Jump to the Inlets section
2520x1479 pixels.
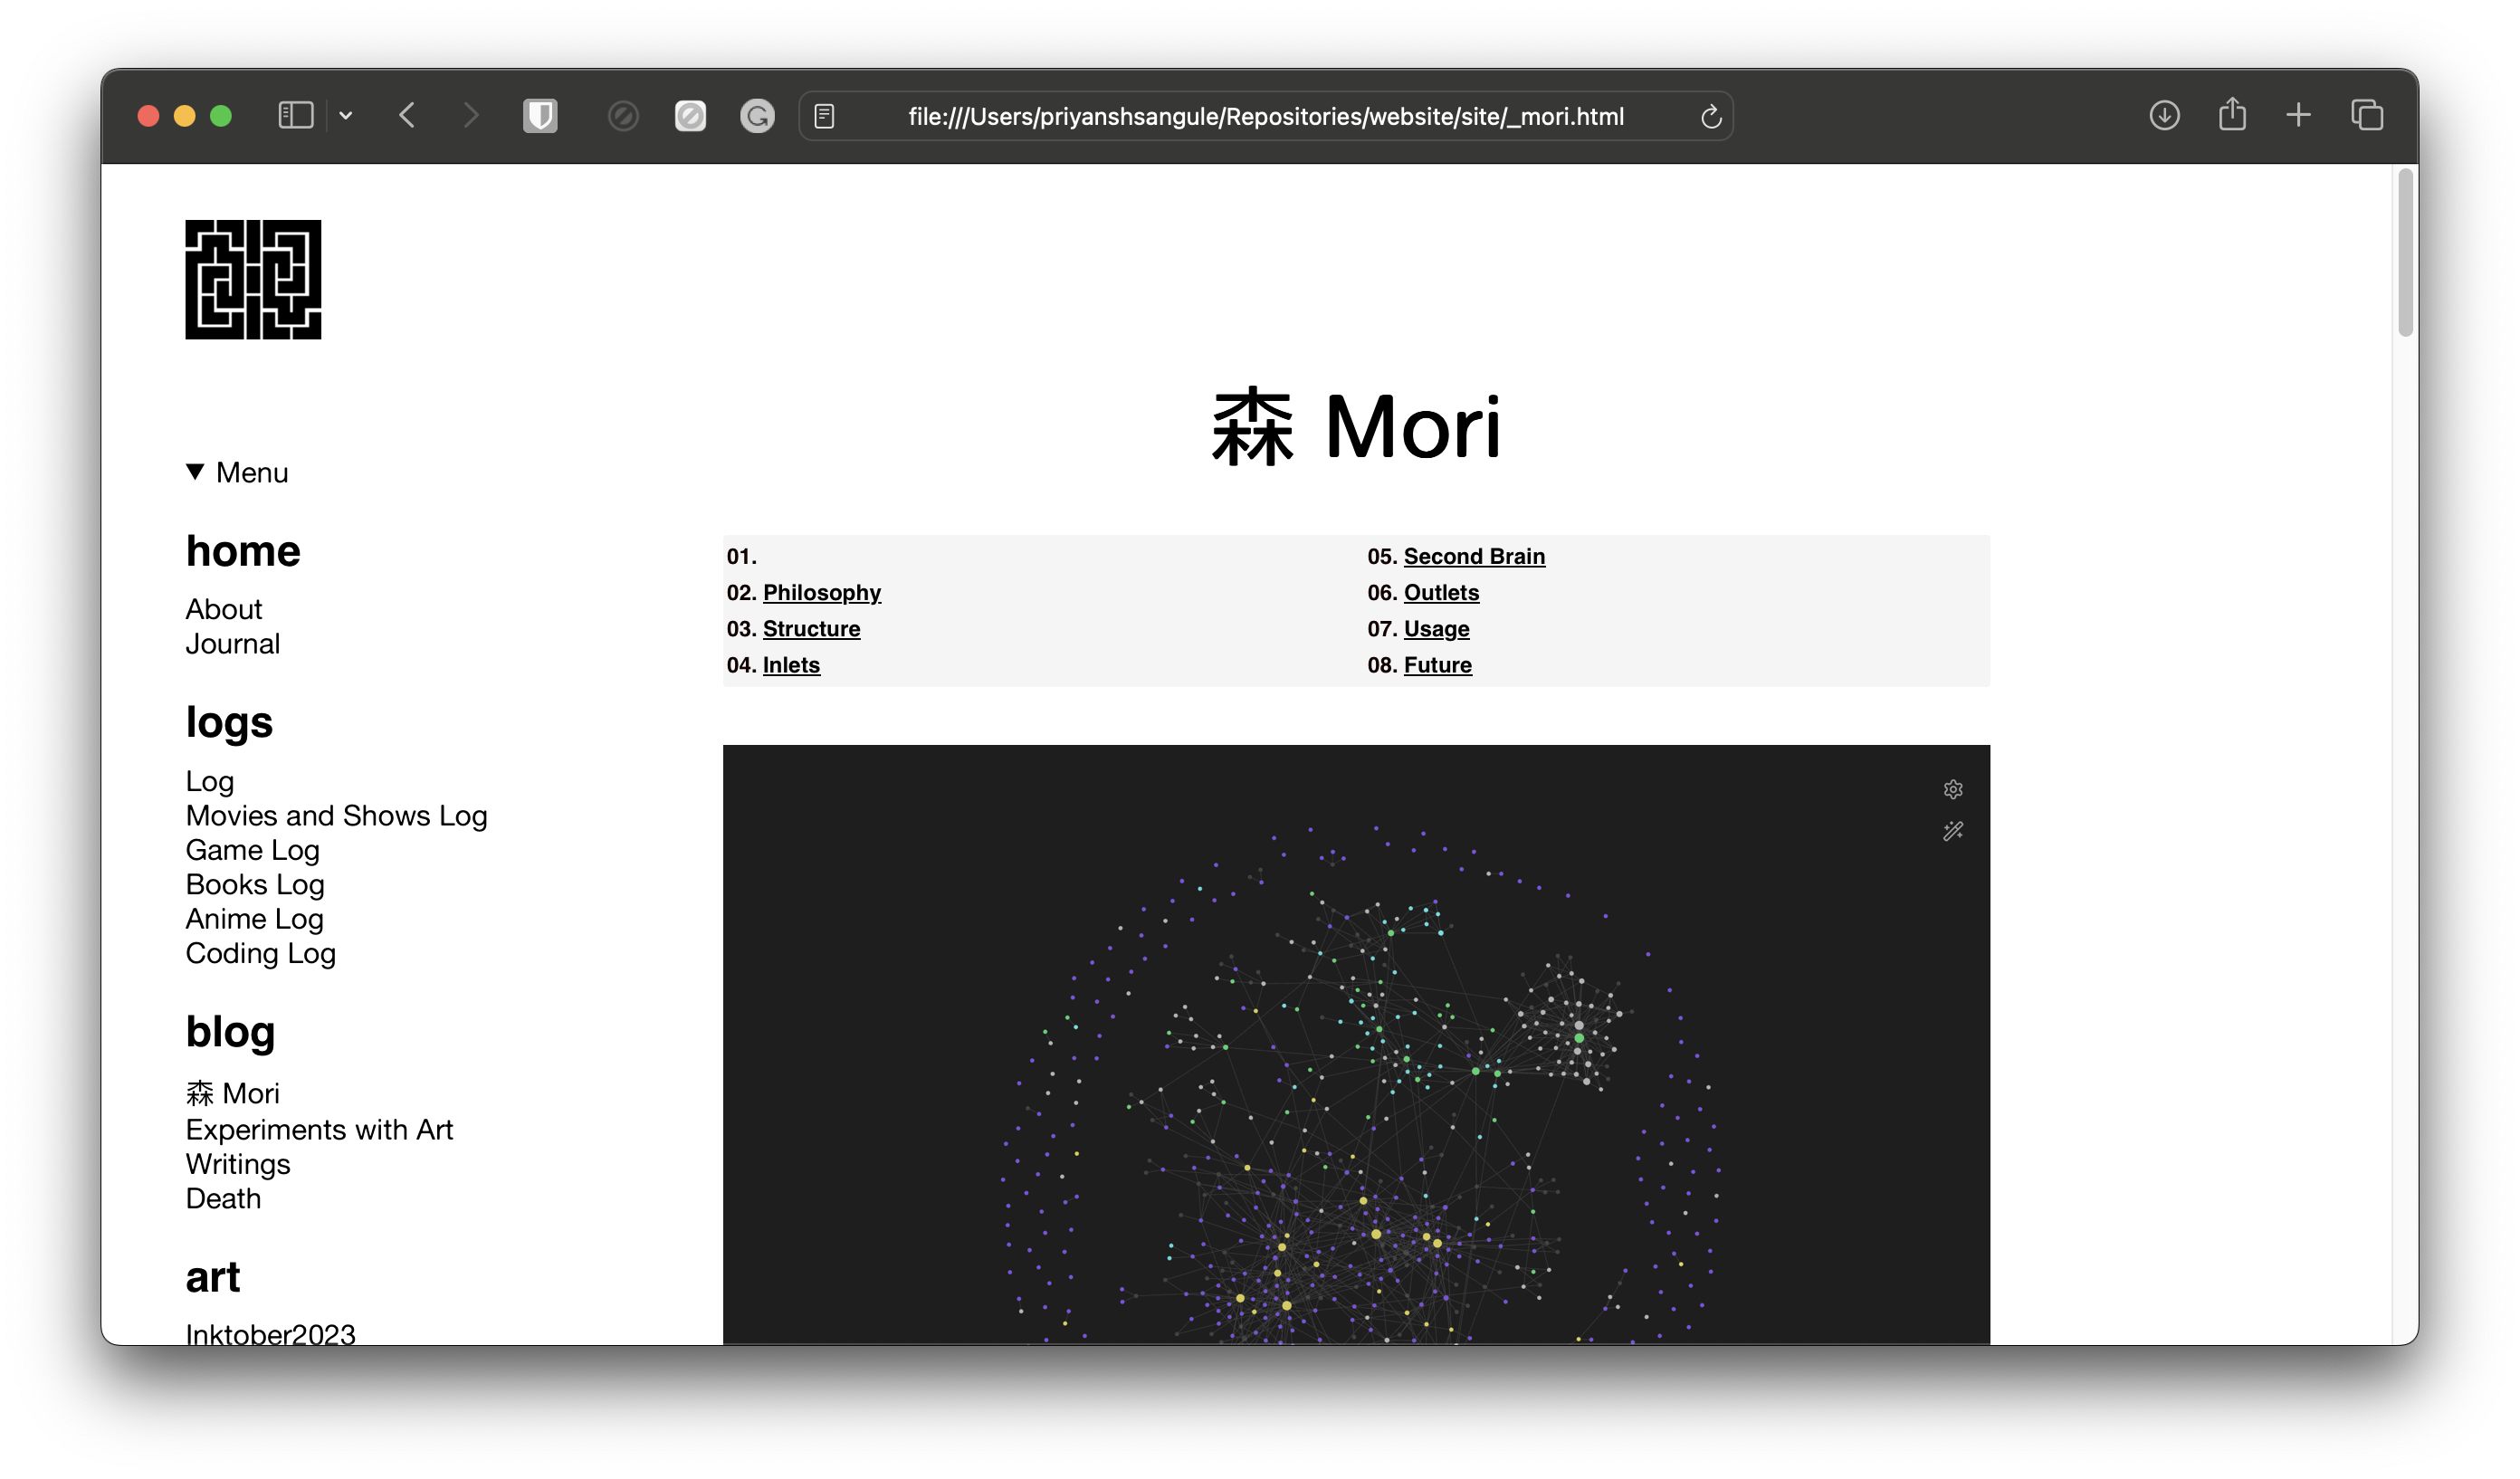791,665
